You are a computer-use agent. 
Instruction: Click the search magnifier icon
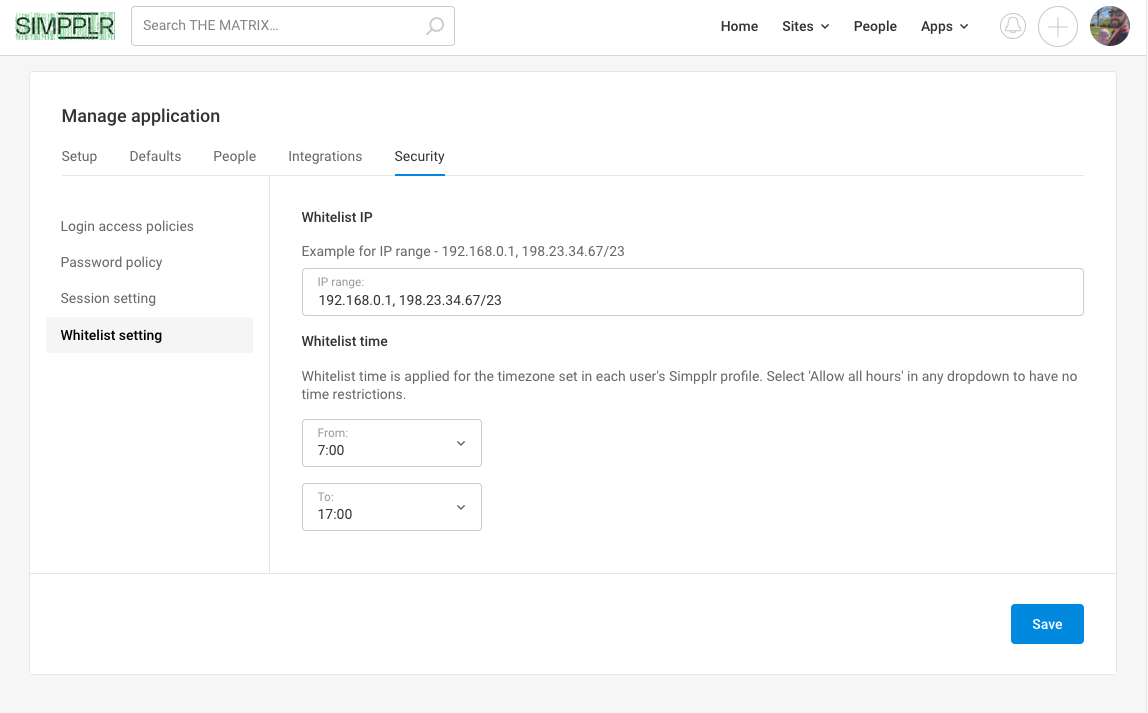(435, 26)
